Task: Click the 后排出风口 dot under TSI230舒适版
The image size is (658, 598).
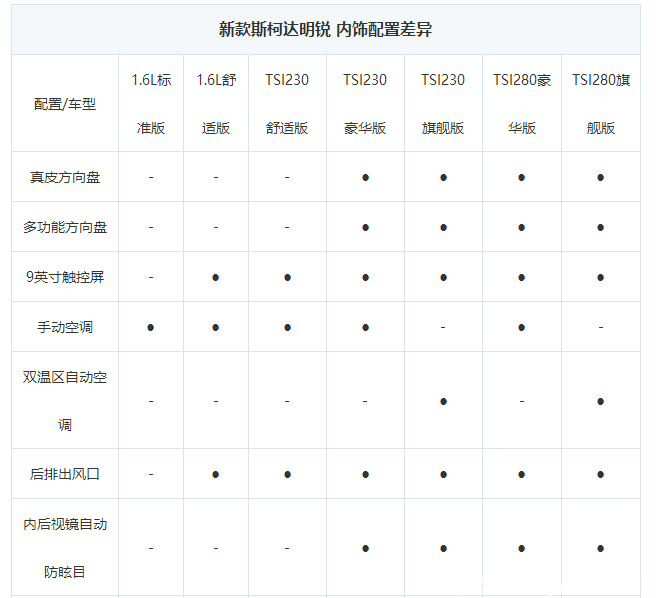Action: 287,474
